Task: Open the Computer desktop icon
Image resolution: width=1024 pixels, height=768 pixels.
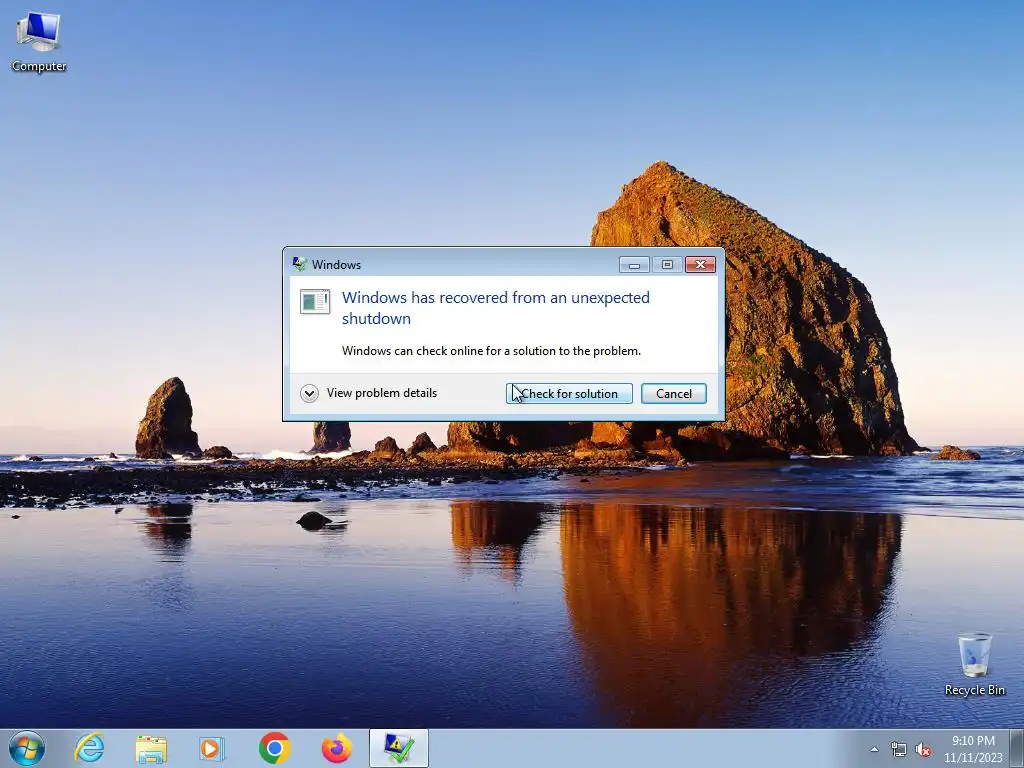Action: 39,42
